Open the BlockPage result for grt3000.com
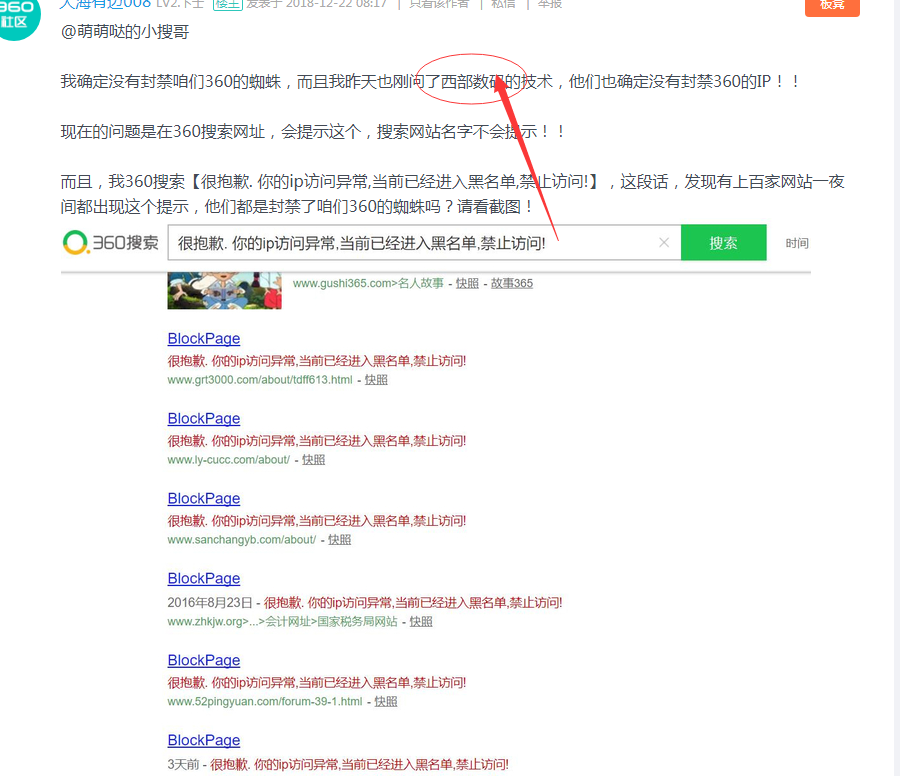Screen dimensions: 900x776 204,339
